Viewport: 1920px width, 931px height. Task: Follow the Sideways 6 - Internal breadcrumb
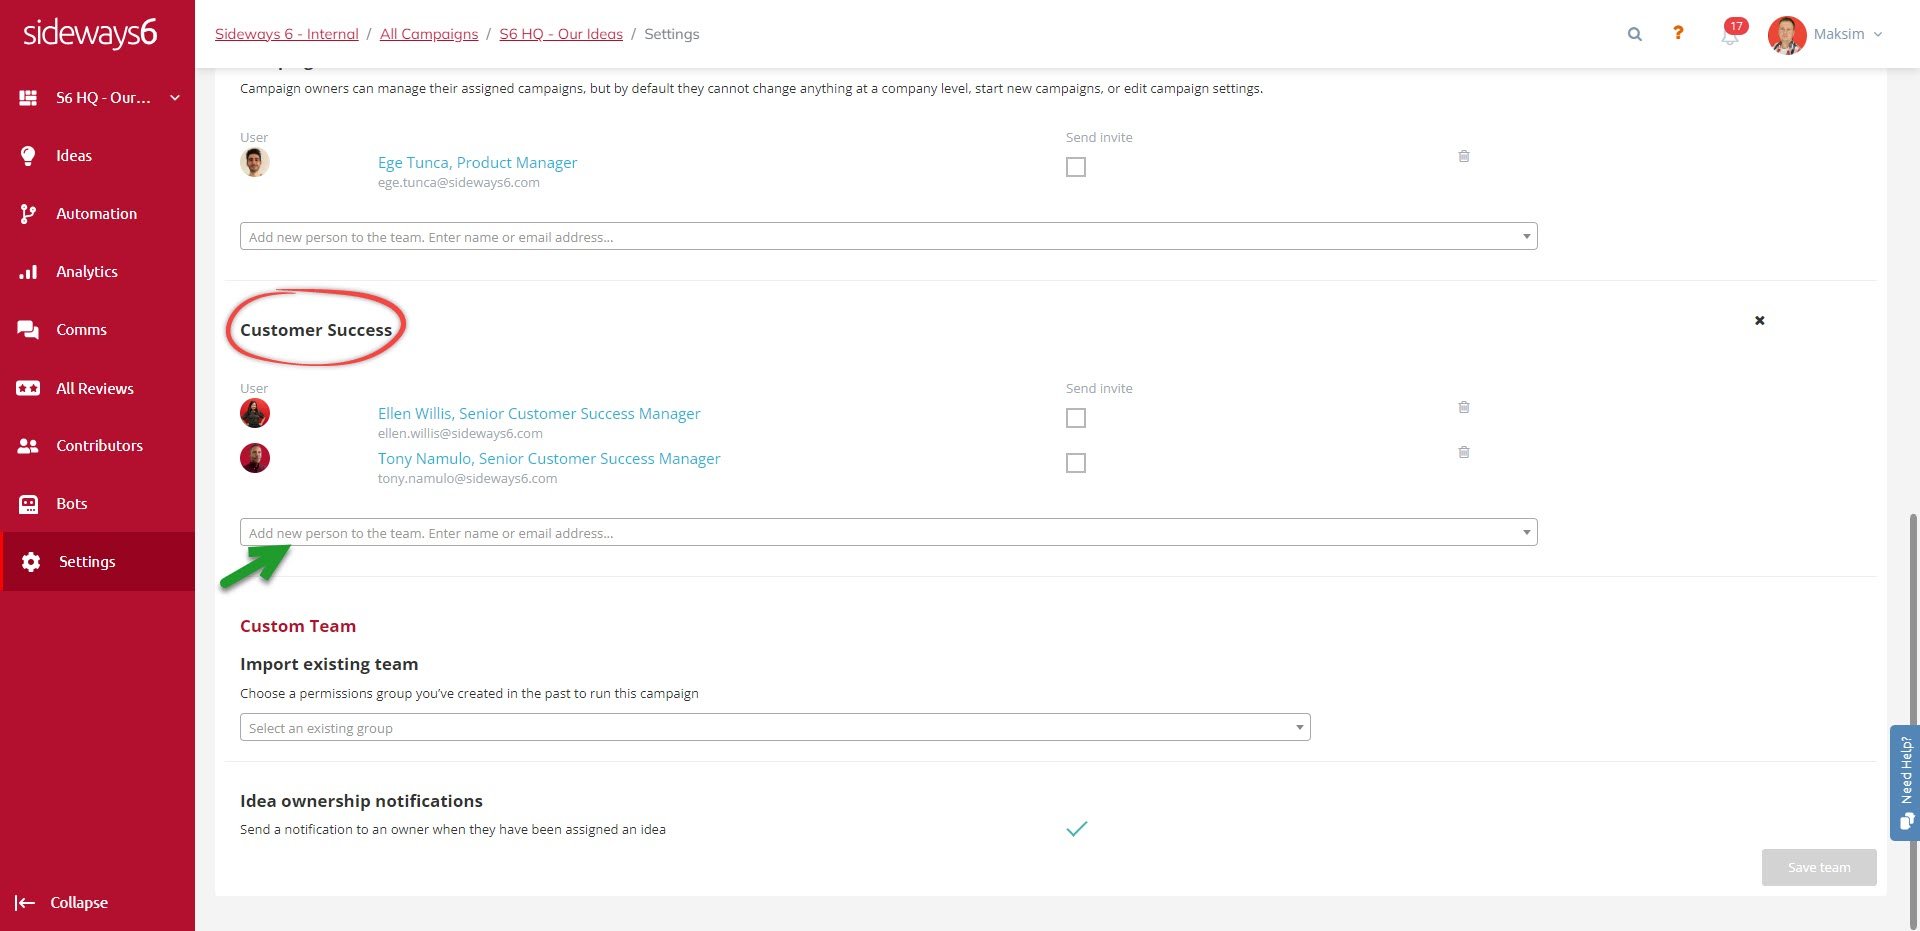pos(286,34)
